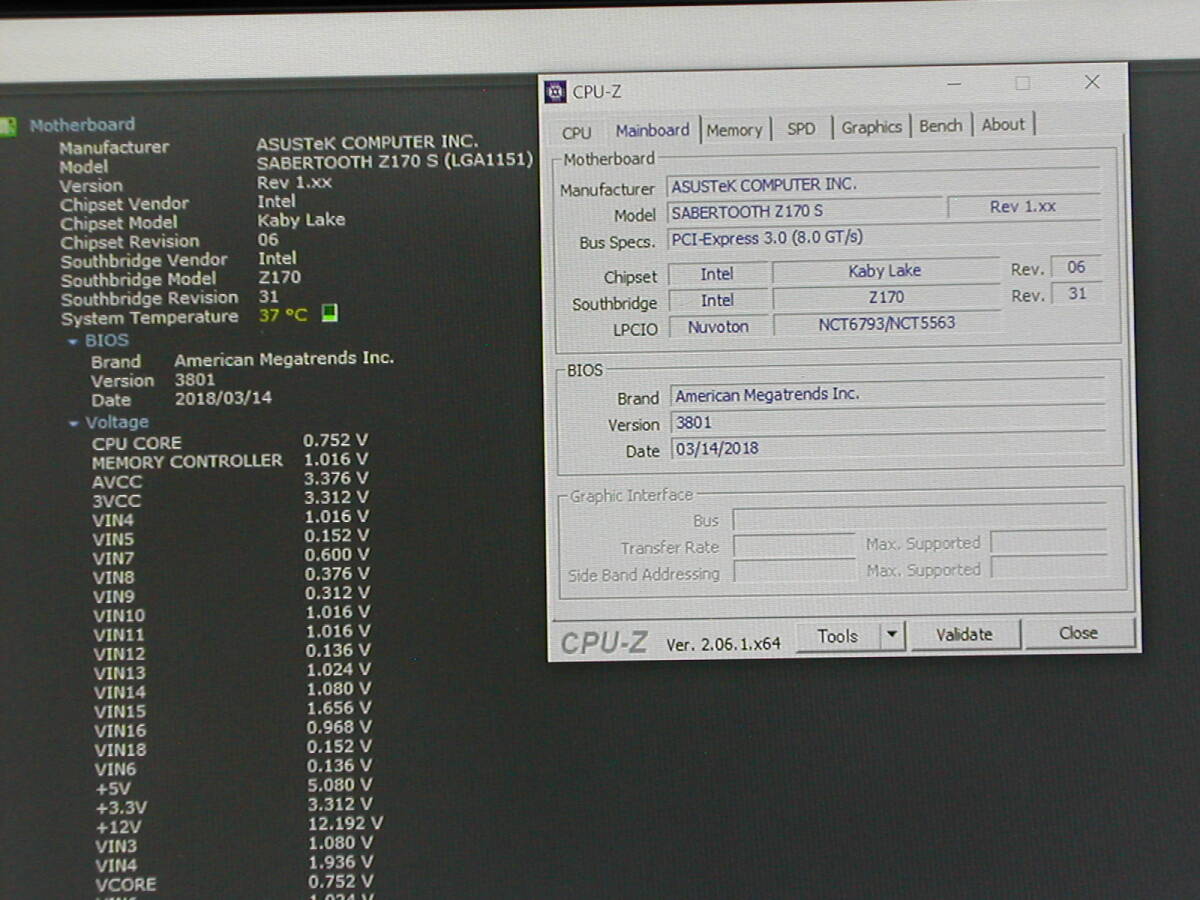
Task: Open the About tab
Action: click(x=1003, y=125)
